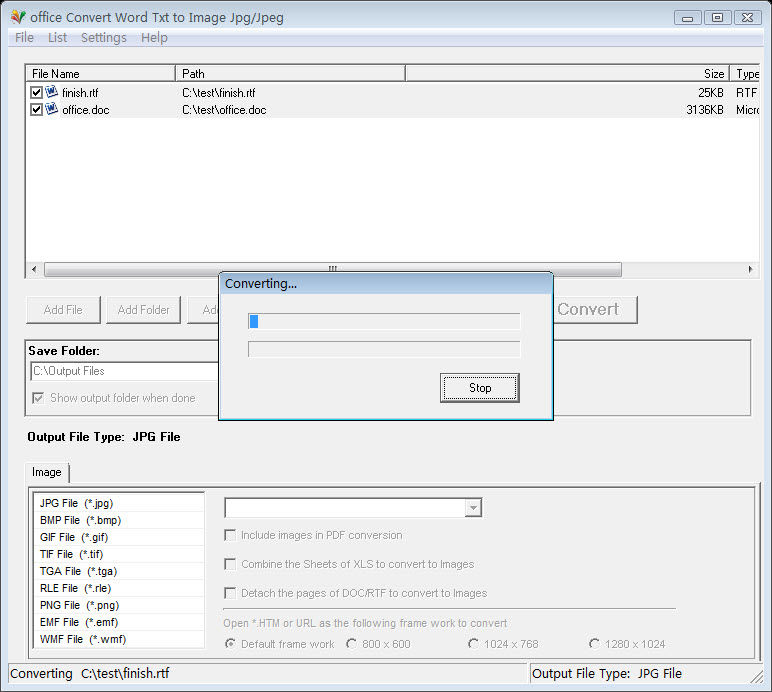This screenshot has height=692, width=772.
Task: Select RLE File (*.rle) output format
Action: [119, 588]
